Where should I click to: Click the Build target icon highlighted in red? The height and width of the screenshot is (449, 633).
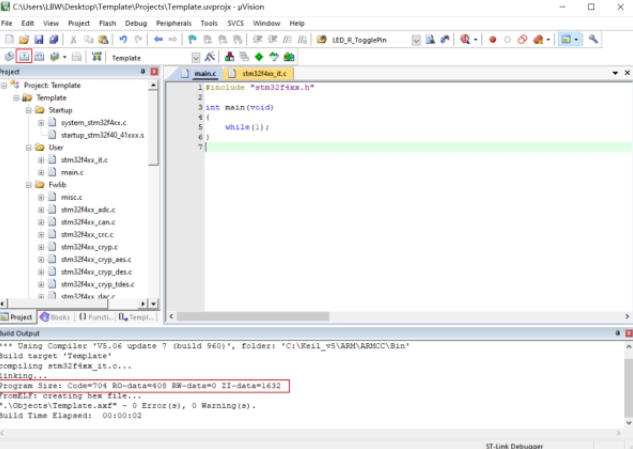tap(25, 57)
